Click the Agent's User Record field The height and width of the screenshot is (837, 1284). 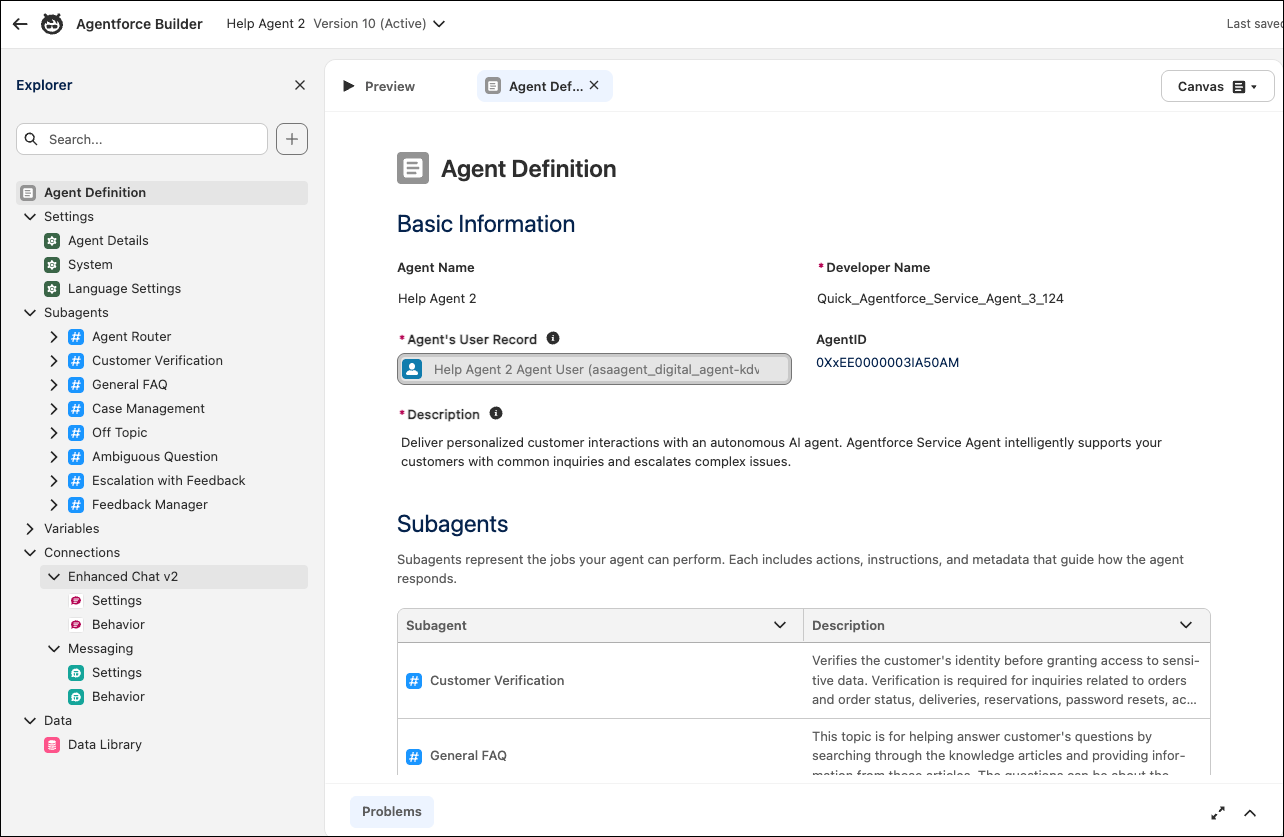tap(594, 369)
